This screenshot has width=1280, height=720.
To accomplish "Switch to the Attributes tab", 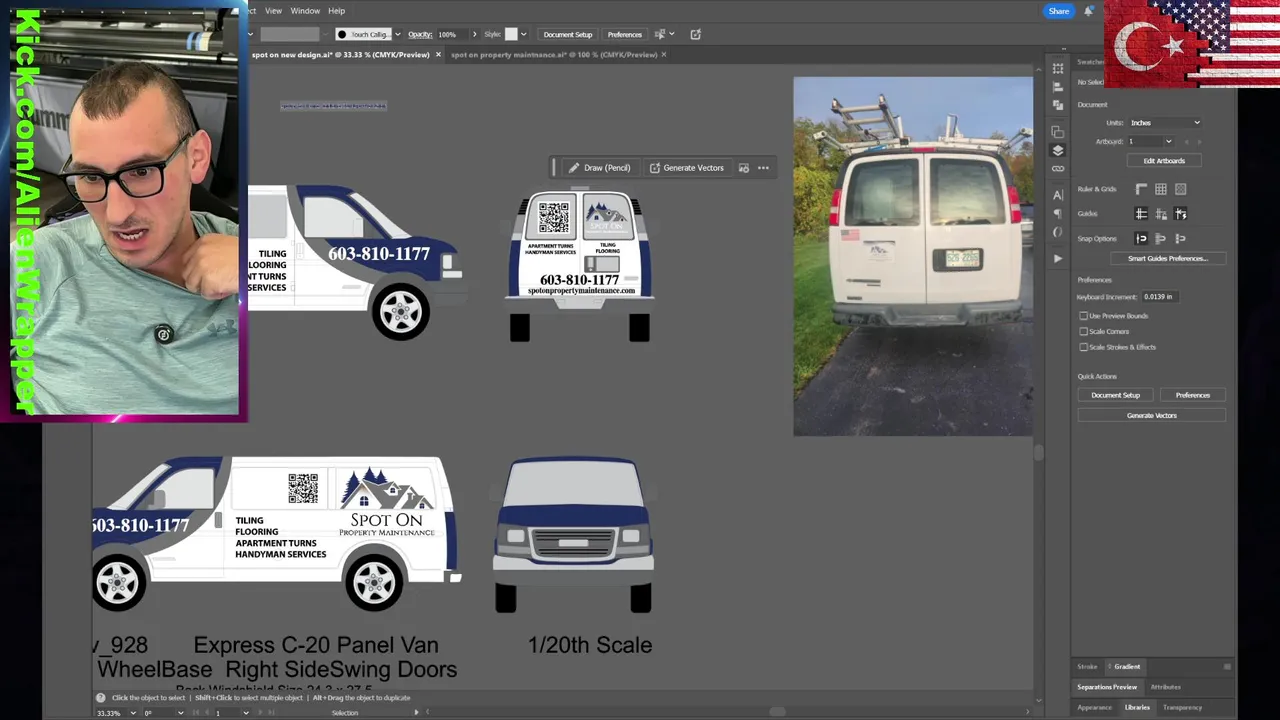I will coord(1165,687).
